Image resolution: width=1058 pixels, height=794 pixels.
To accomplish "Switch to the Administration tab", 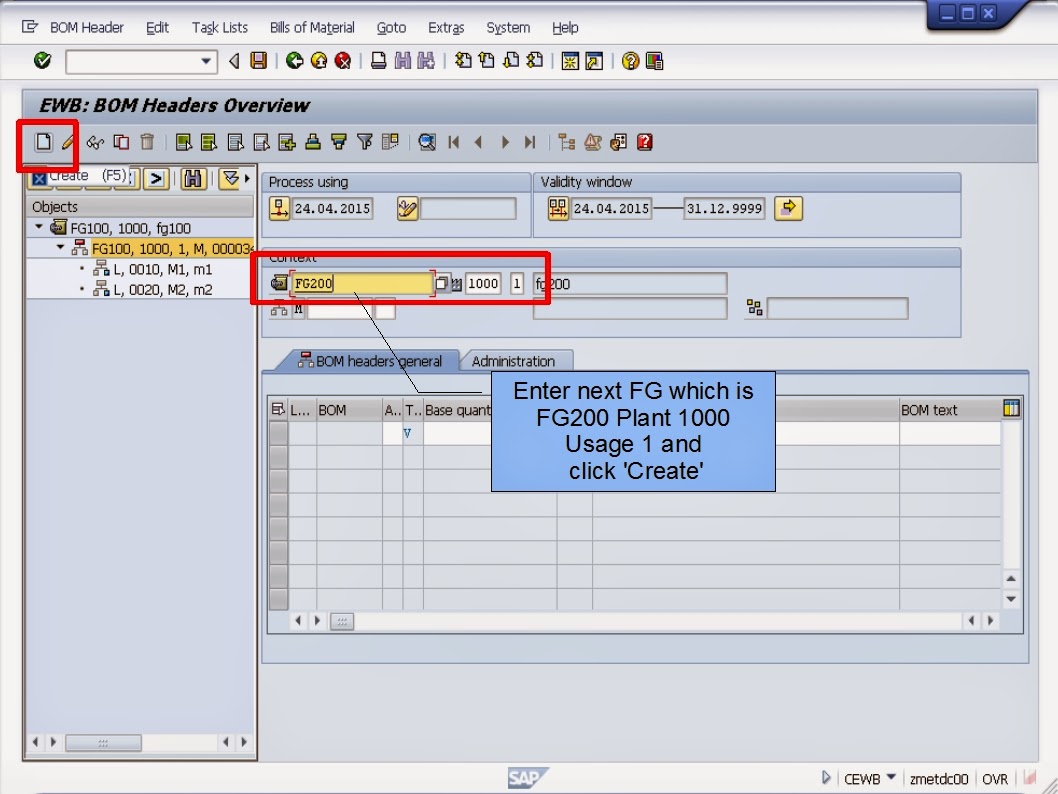I will 517,361.
